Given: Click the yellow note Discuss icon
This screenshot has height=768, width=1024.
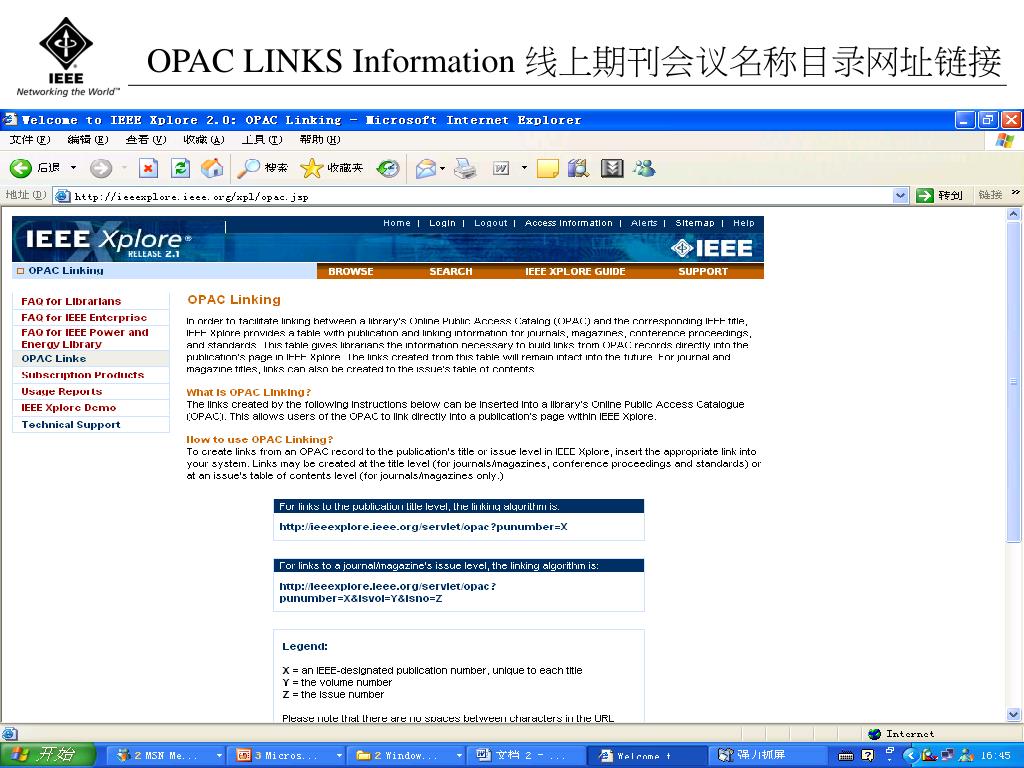Looking at the screenshot, I should 547,168.
